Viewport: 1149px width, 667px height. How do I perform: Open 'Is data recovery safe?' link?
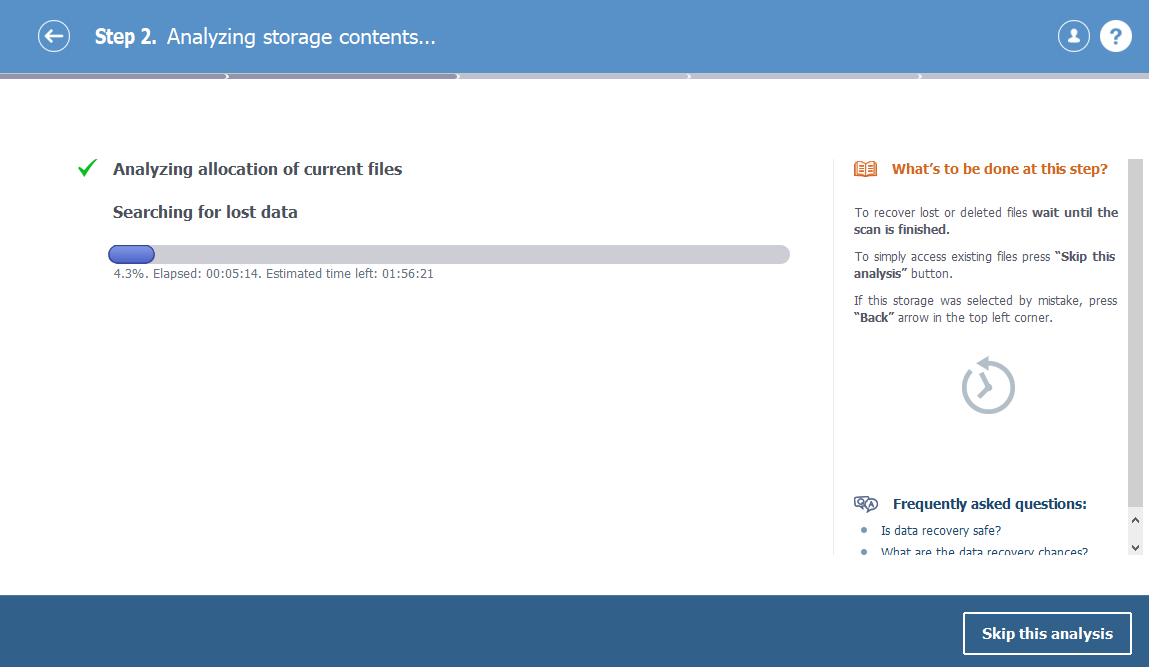(x=940, y=531)
